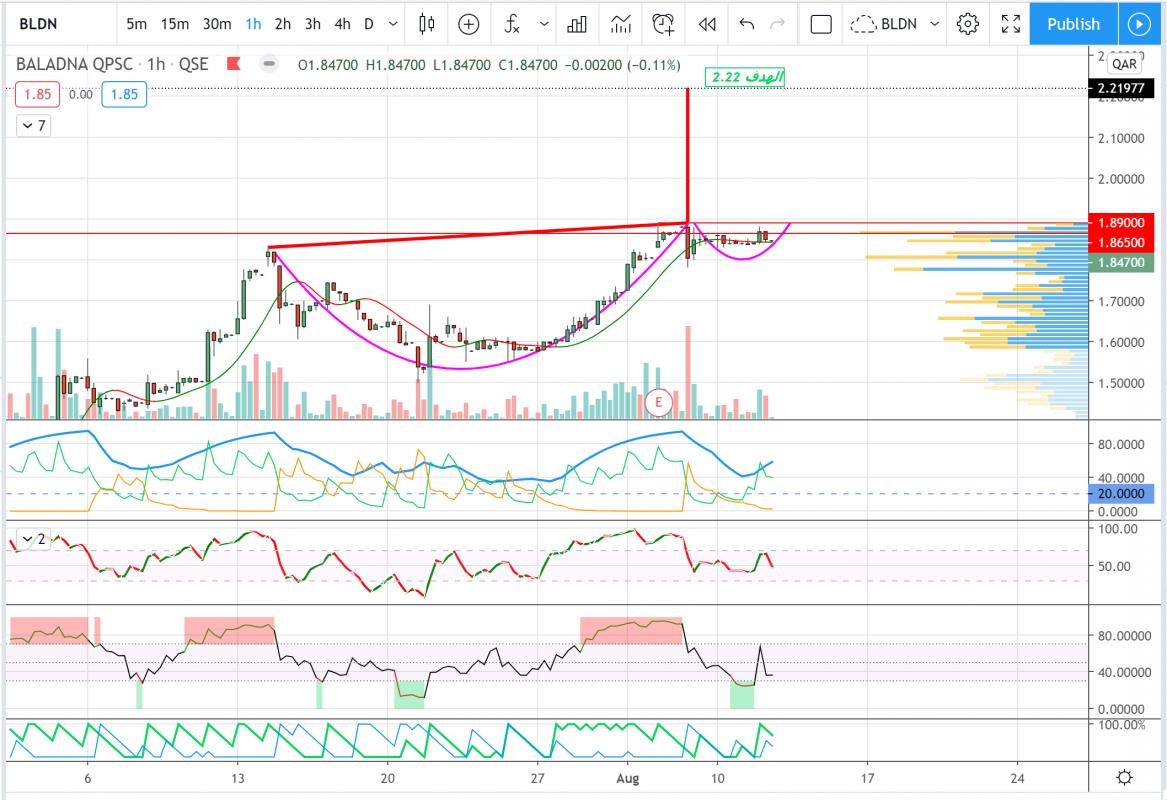
Task: Open the select layout square icon
Action: click(821, 24)
